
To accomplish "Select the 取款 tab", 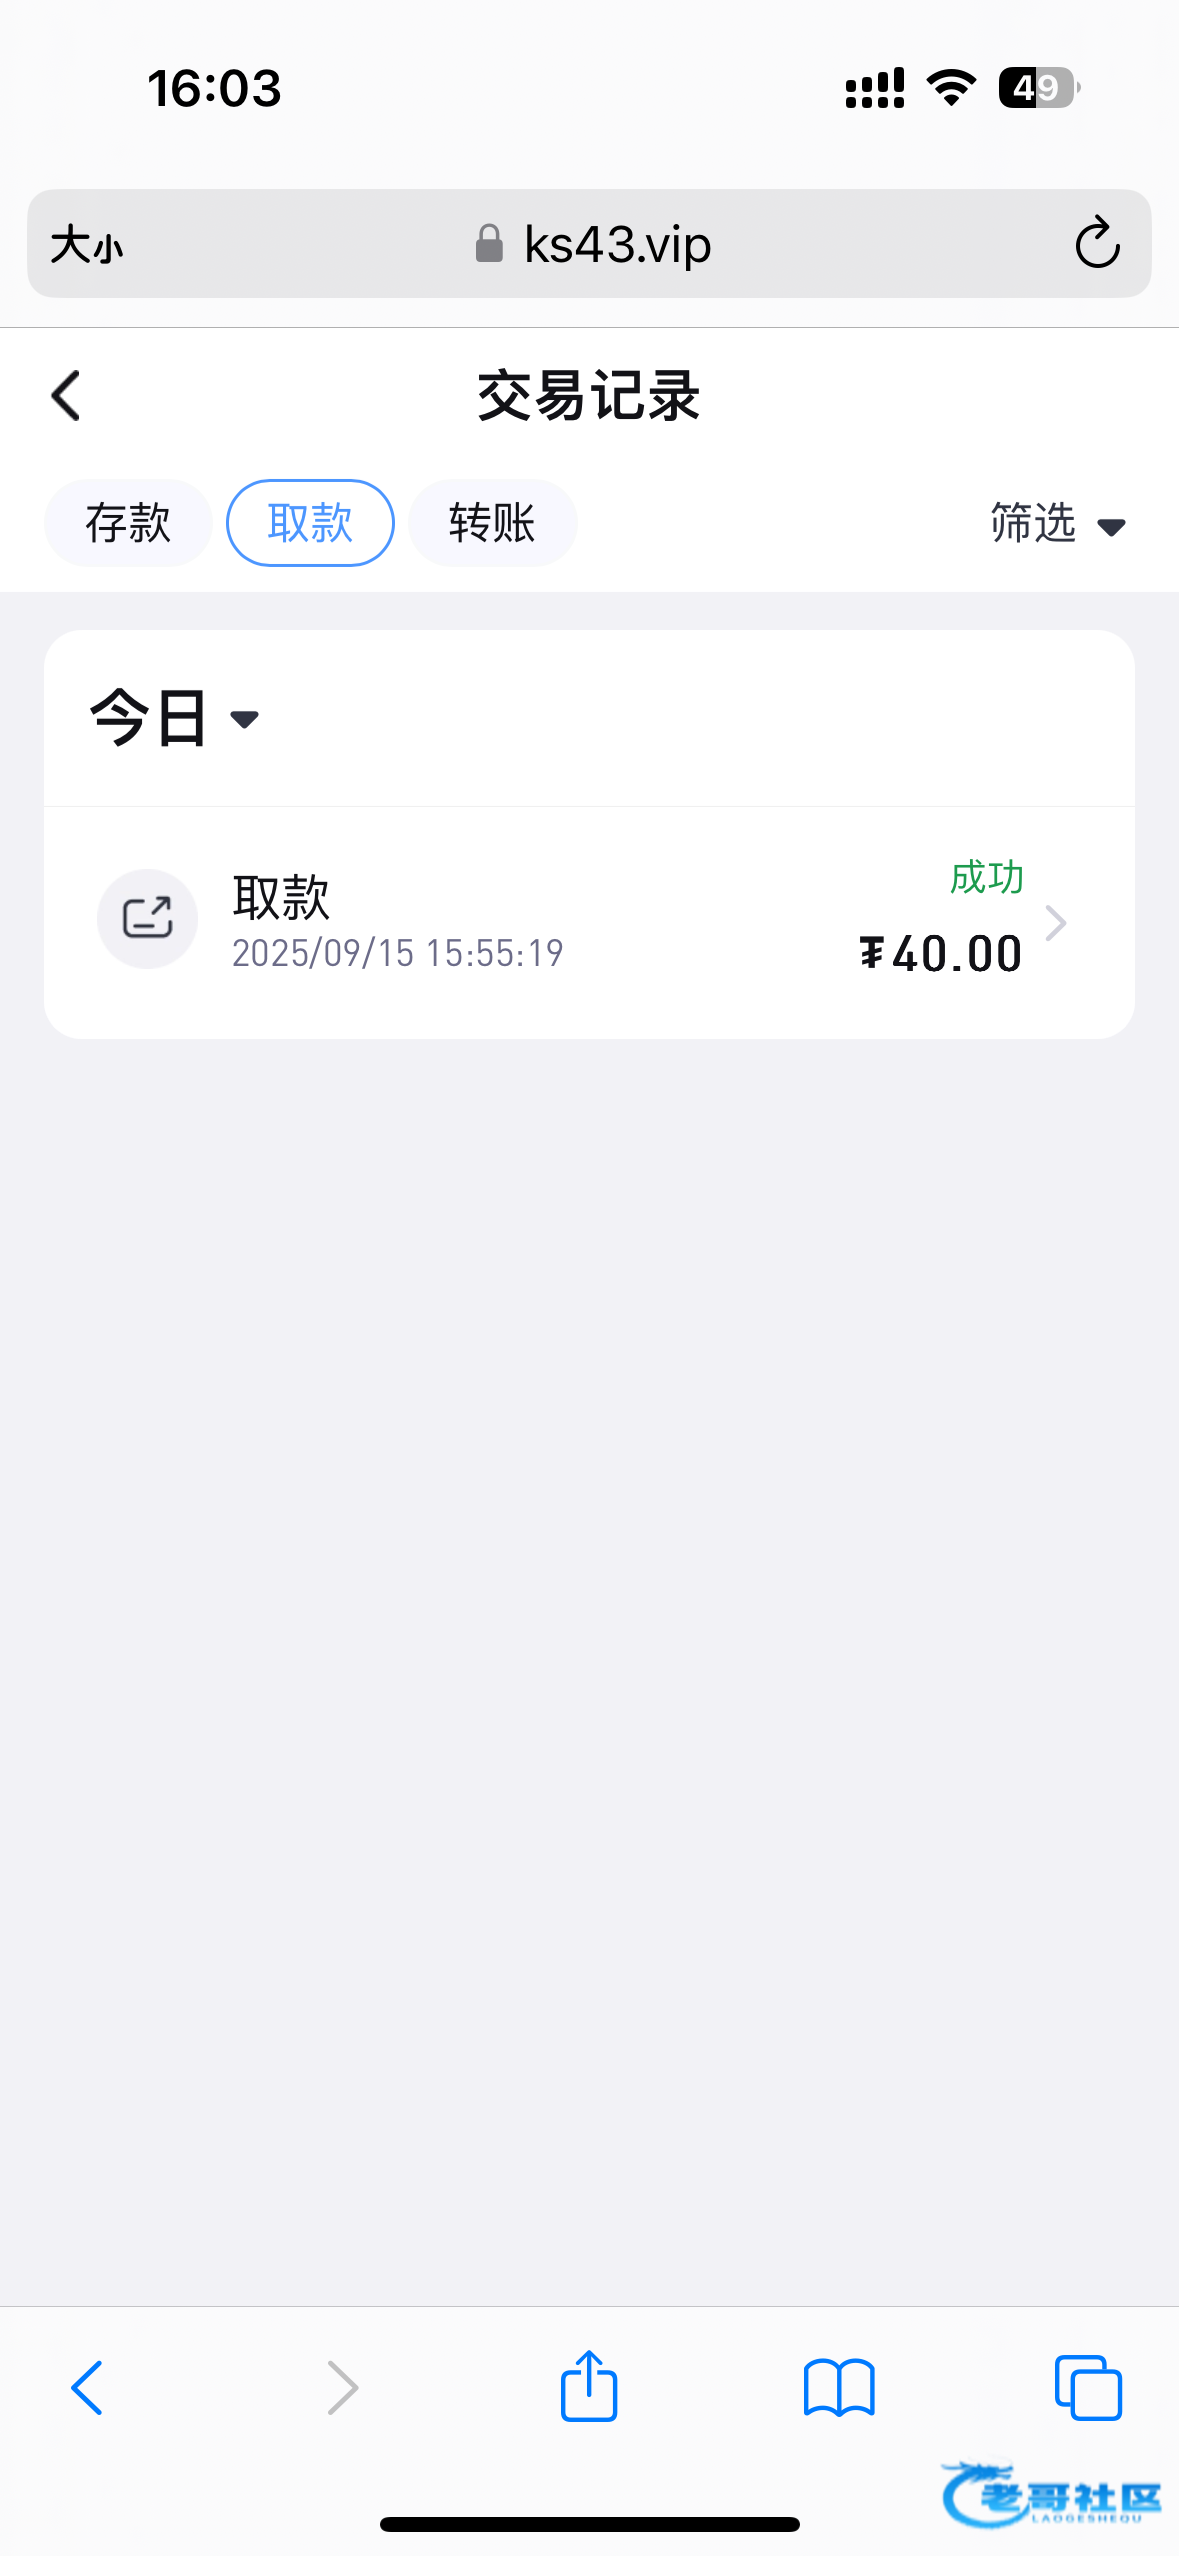I will point(310,523).
